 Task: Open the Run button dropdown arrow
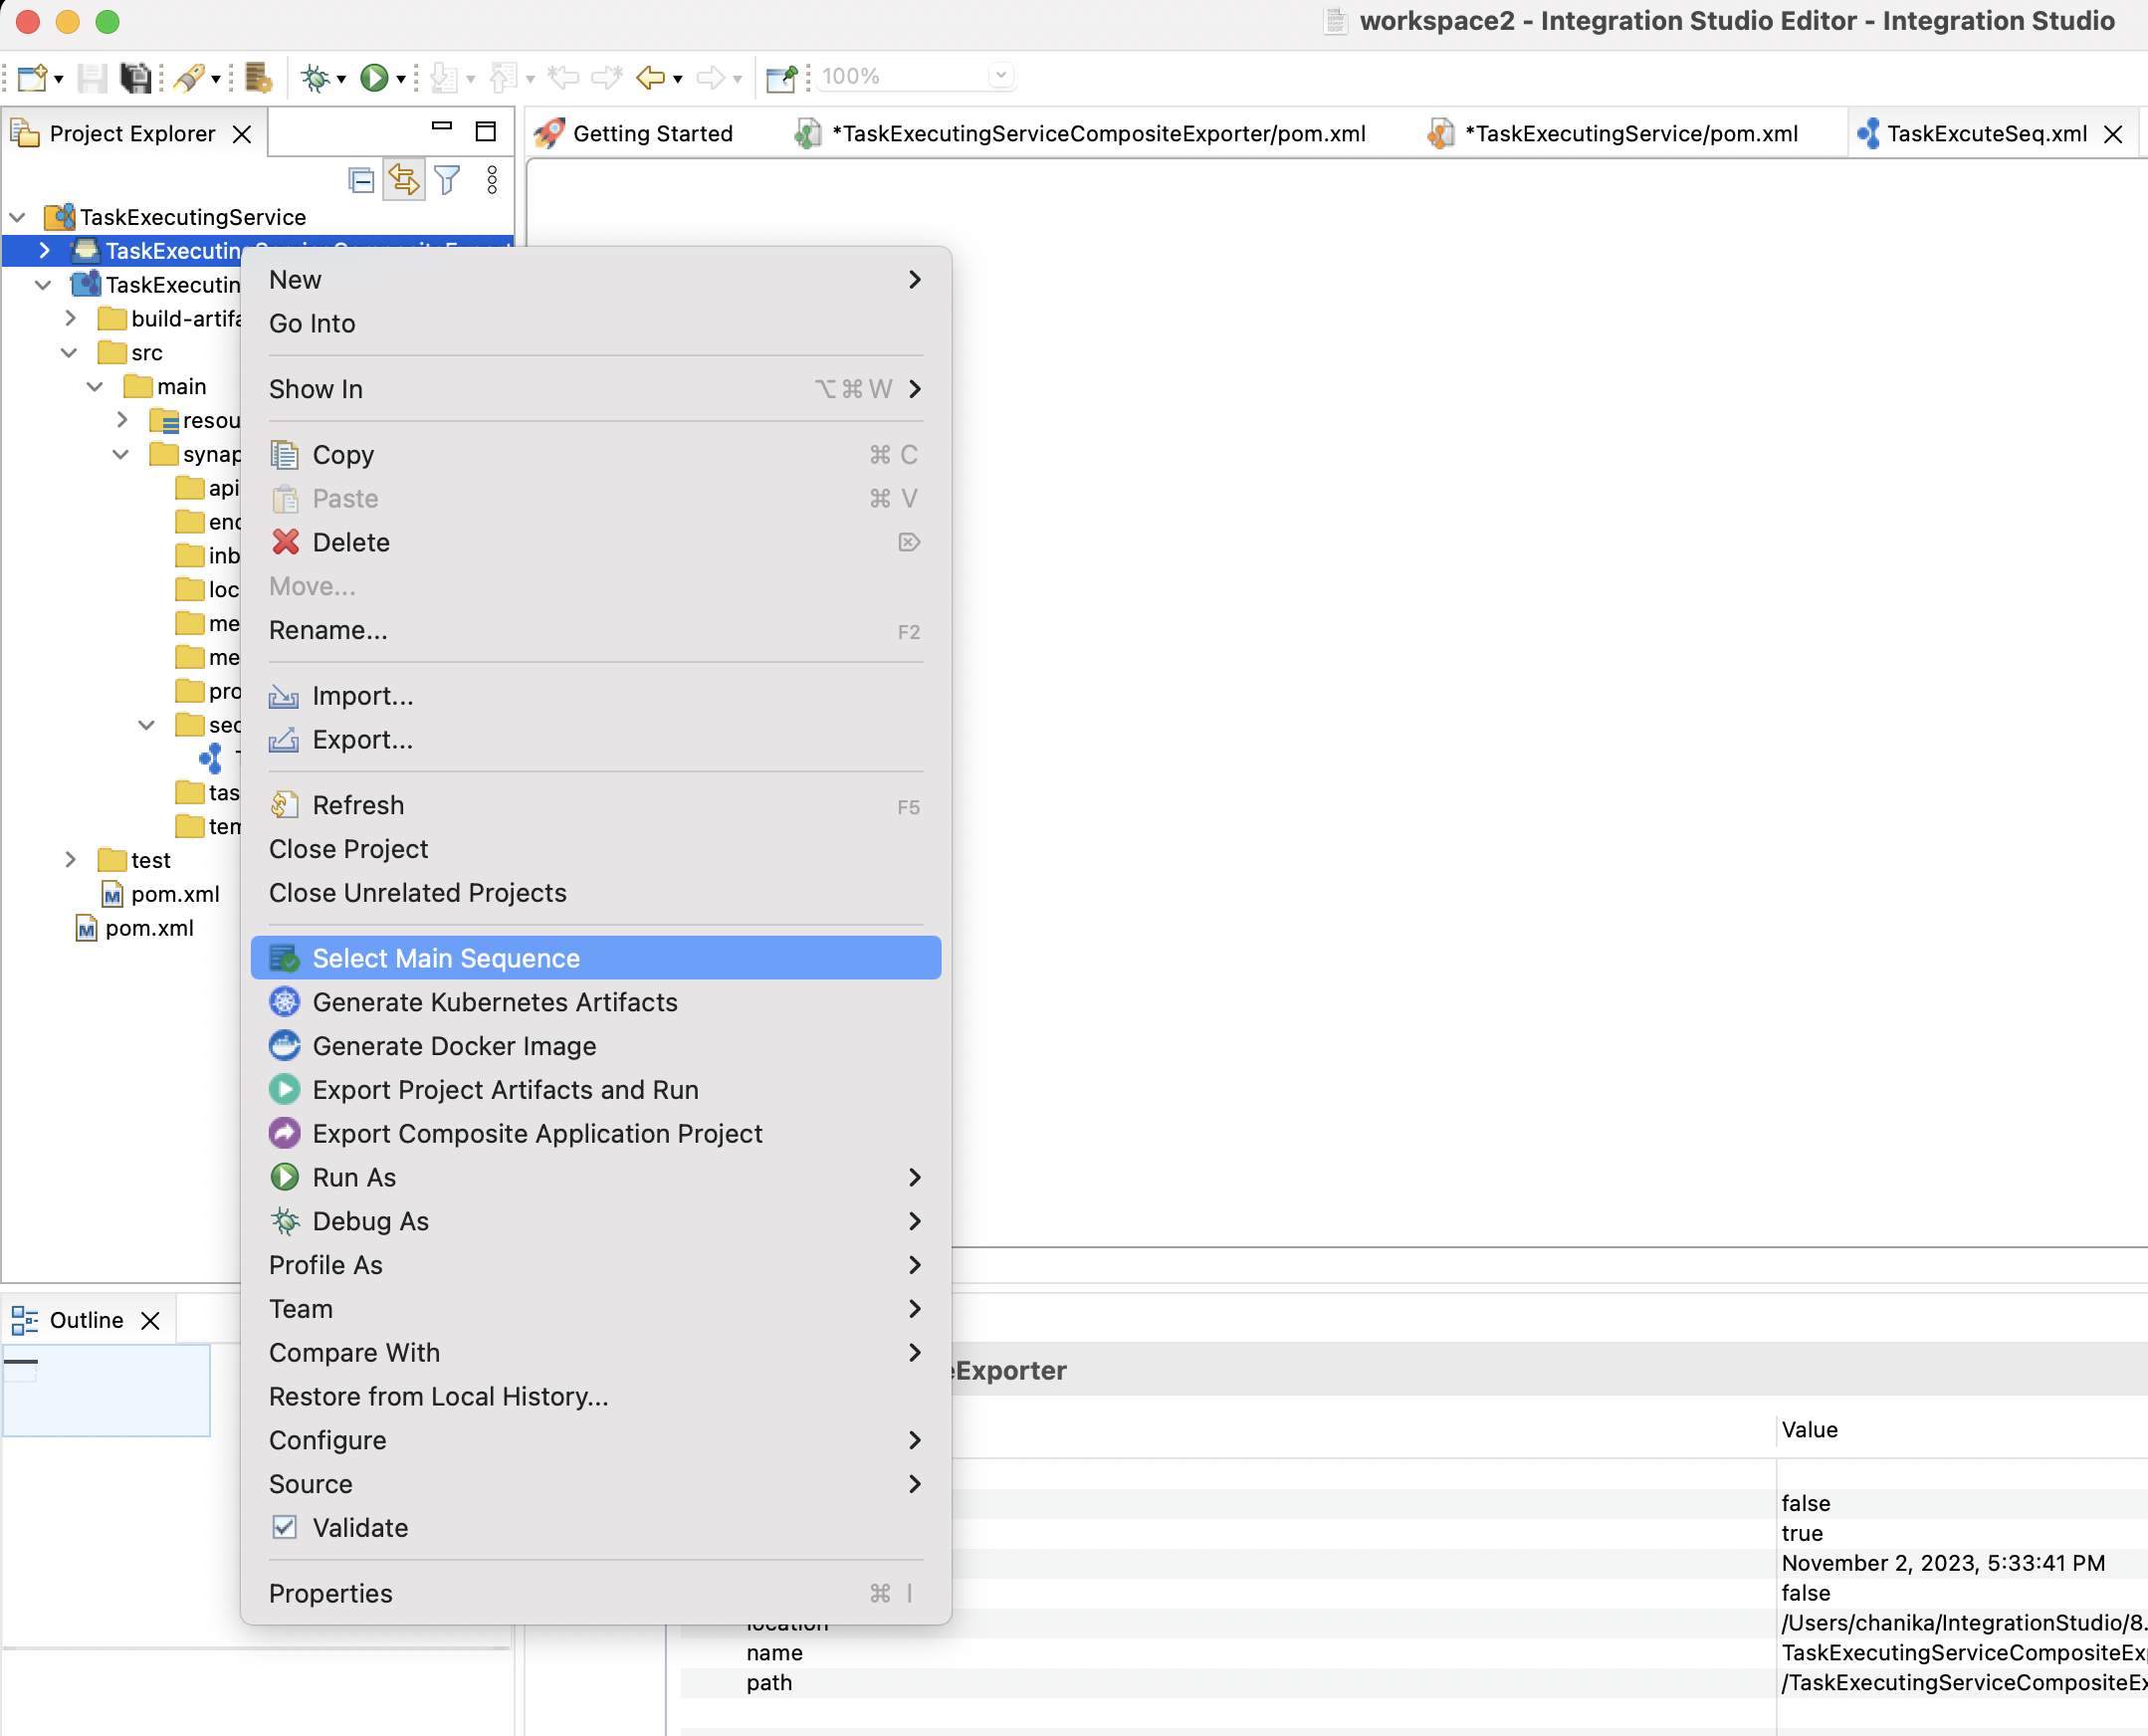point(401,79)
